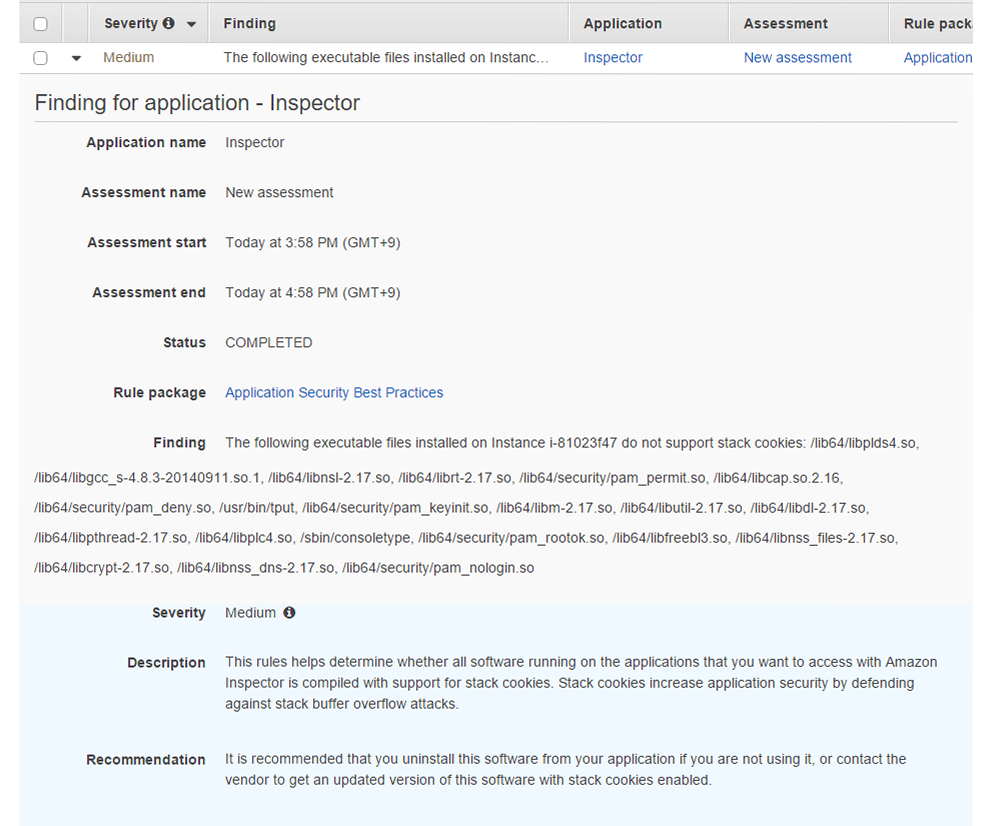Click the Severity column header label
1005x826 pixels.
click(x=131, y=23)
